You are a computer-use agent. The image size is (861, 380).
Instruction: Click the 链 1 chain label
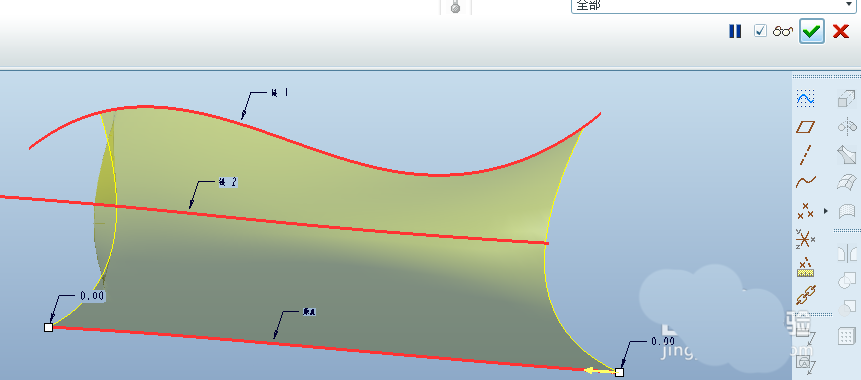click(x=279, y=93)
